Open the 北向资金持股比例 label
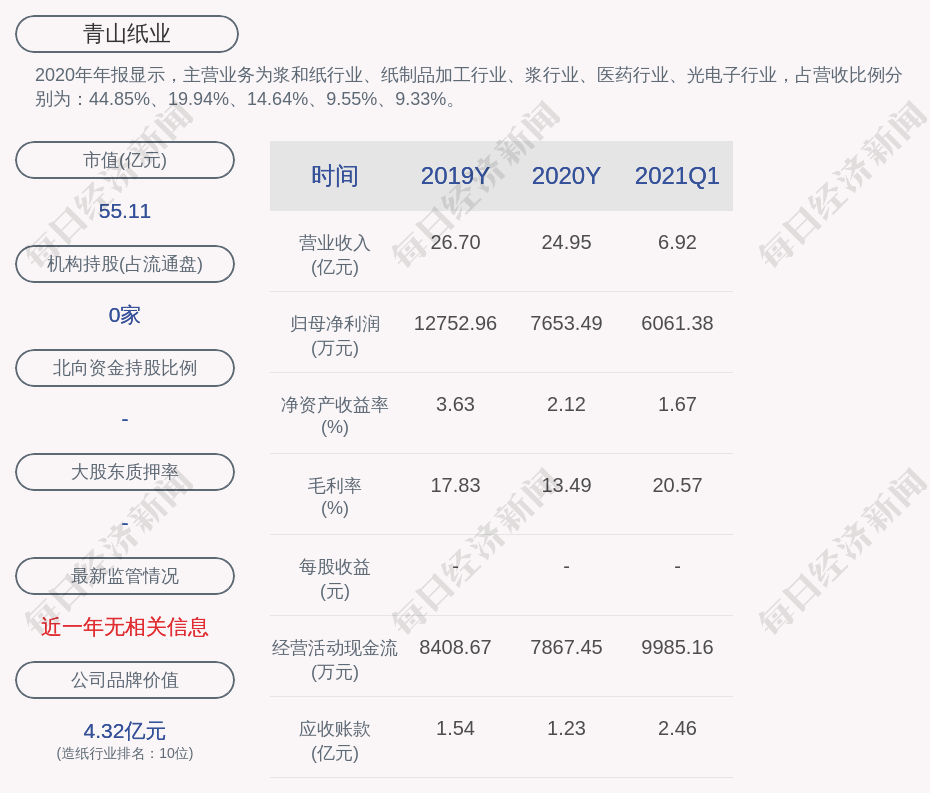The width and height of the screenshot is (930, 793). click(125, 368)
